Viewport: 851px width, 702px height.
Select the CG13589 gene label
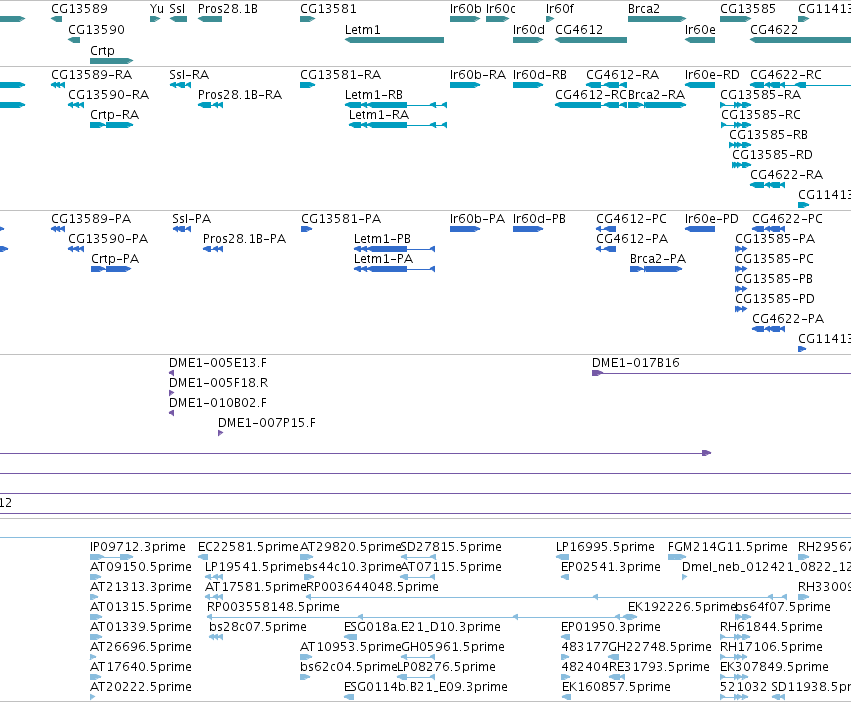79,9
